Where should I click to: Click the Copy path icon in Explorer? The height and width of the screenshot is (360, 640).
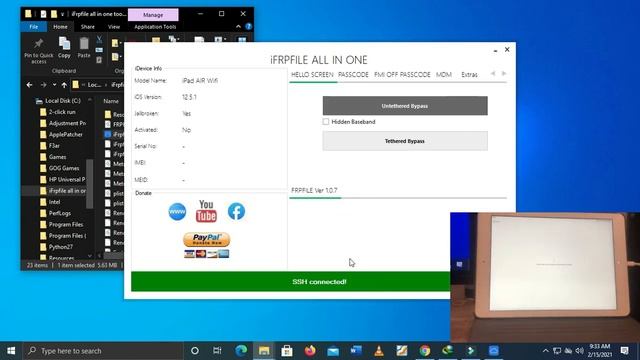99,50
